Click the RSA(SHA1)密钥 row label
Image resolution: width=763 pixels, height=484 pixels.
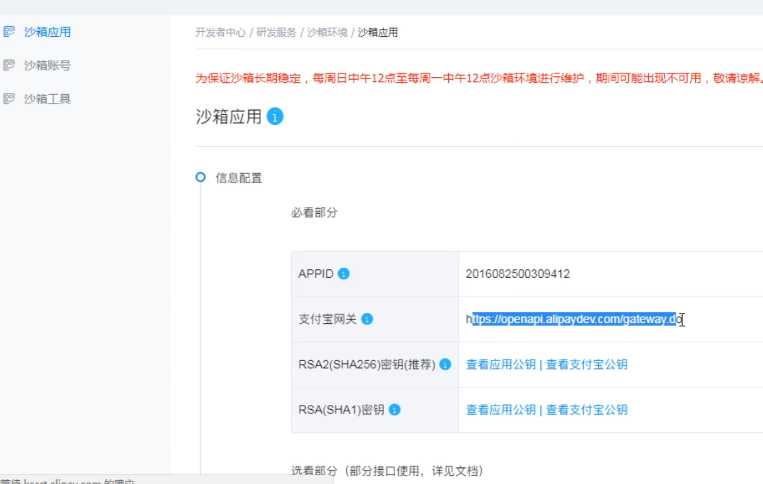(x=341, y=410)
